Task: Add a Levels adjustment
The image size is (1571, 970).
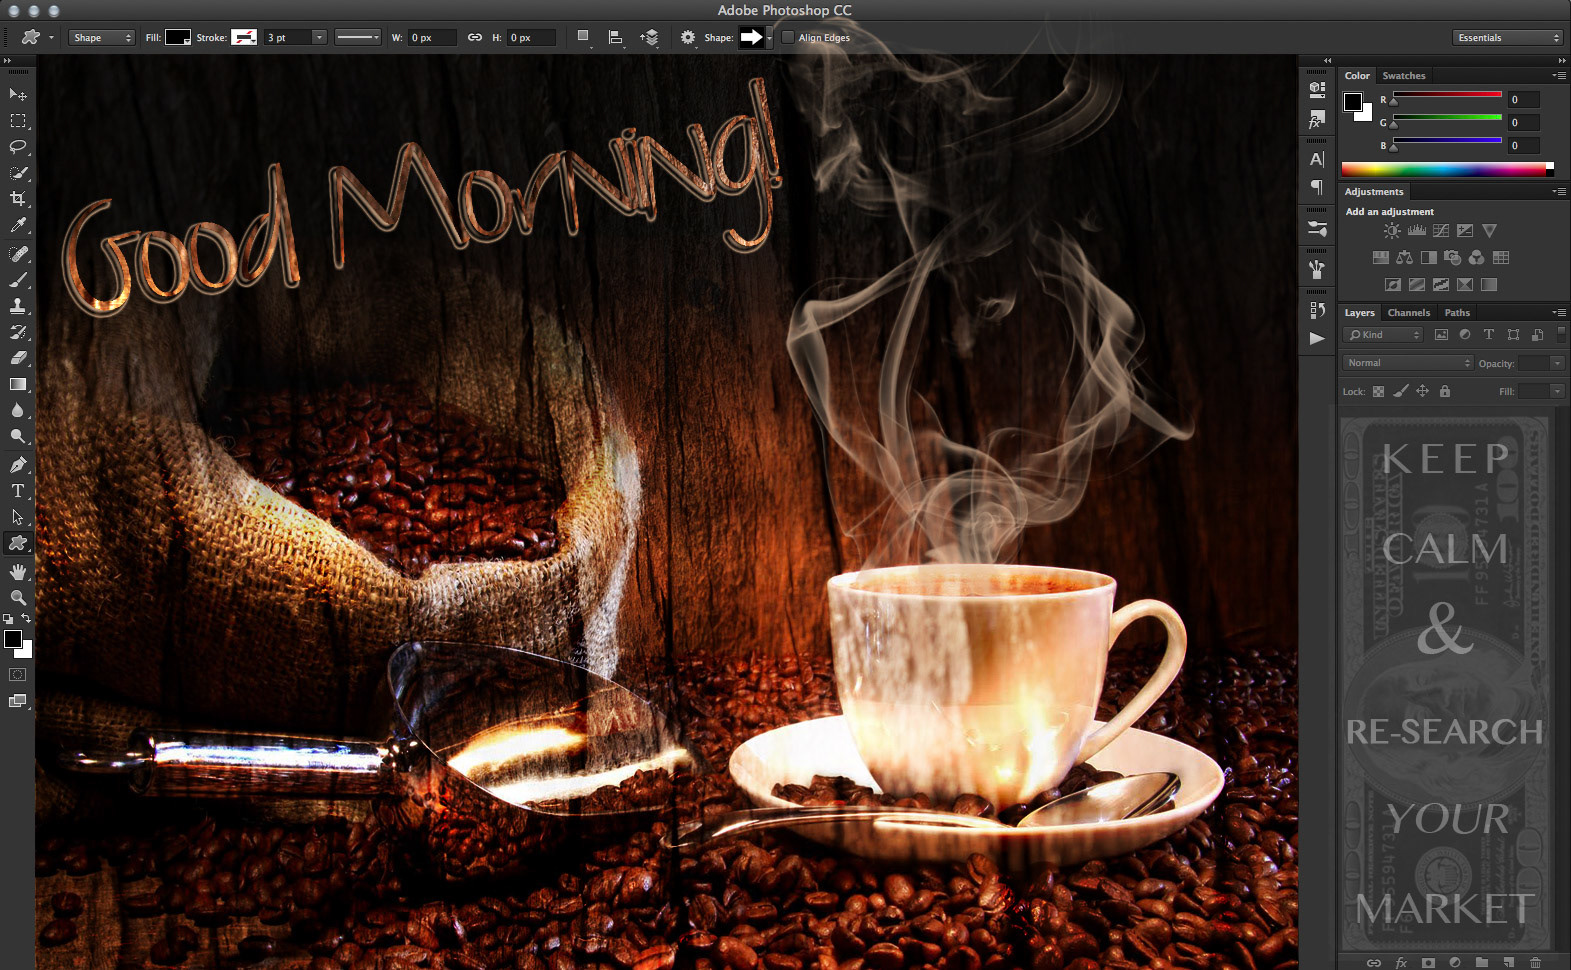Action: [x=1417, y=231]
